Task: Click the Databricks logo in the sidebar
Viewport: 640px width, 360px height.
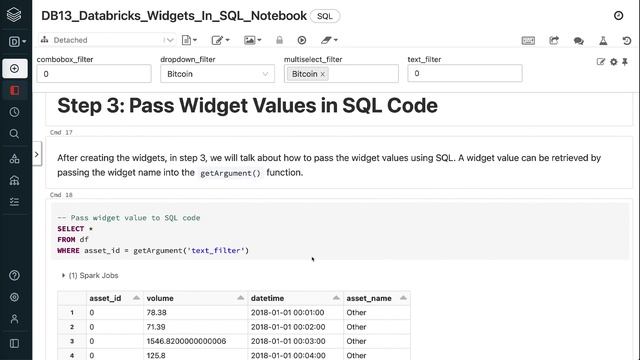Action: [x=14, y=15]
